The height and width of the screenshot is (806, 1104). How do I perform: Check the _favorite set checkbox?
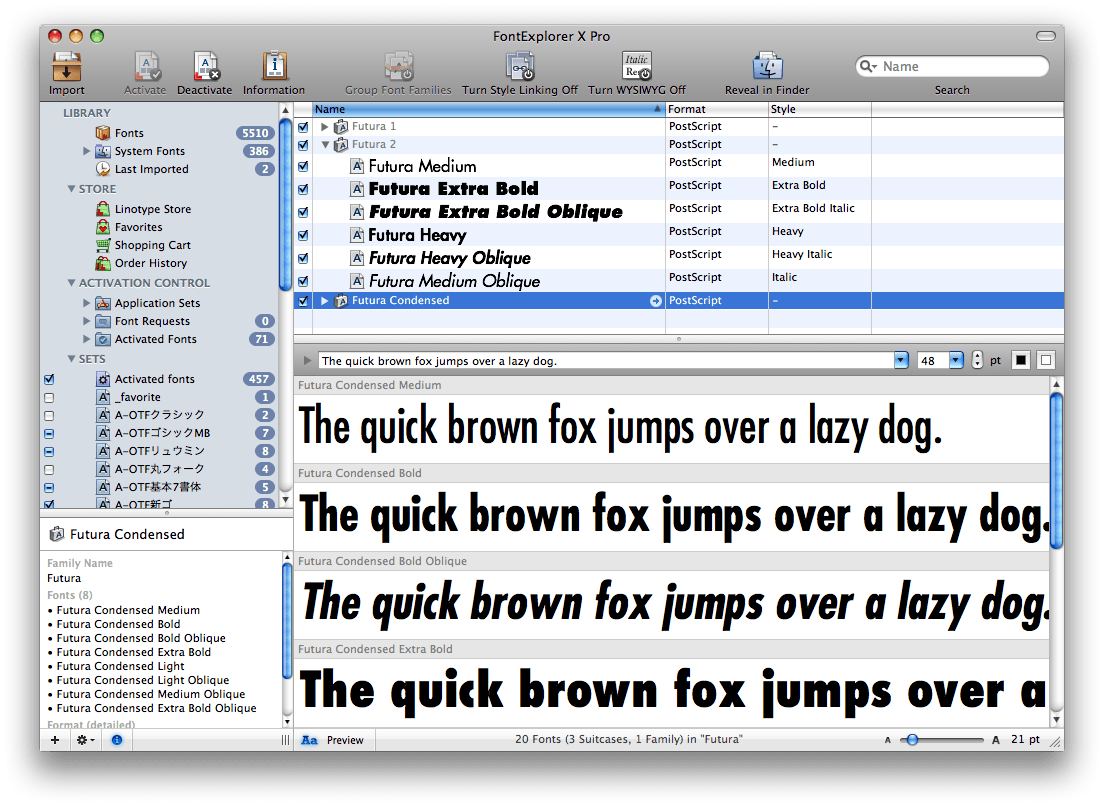[49, 398]
